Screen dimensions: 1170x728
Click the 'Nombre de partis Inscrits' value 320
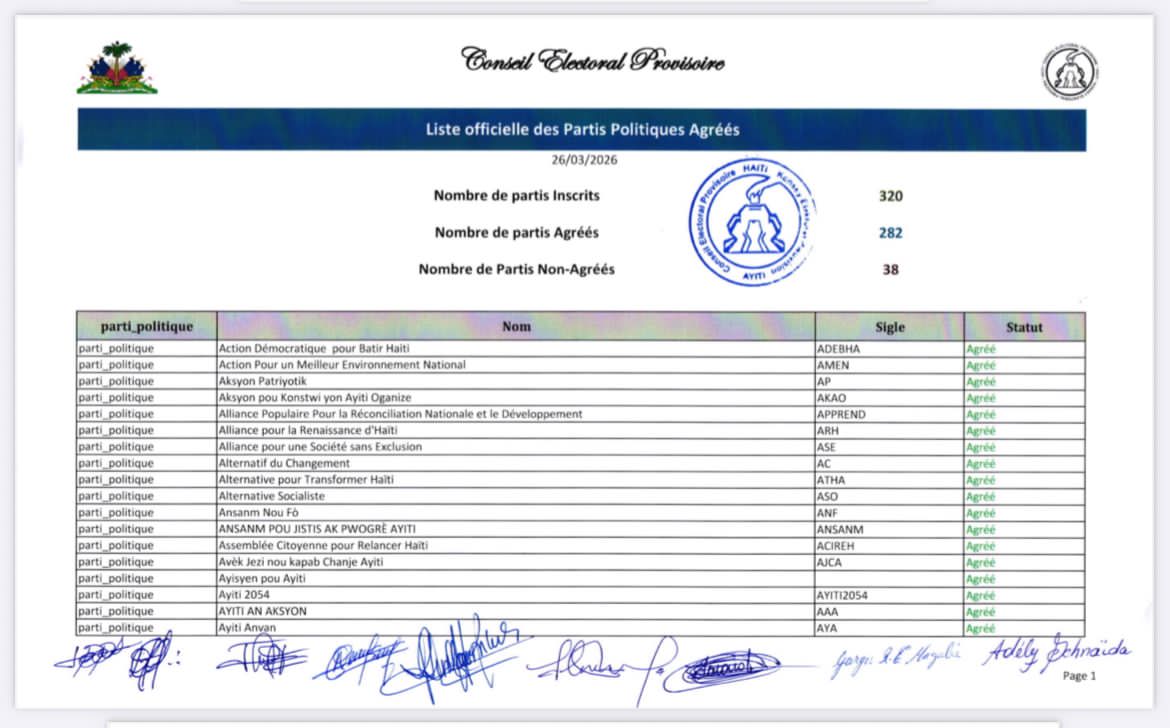890,196
